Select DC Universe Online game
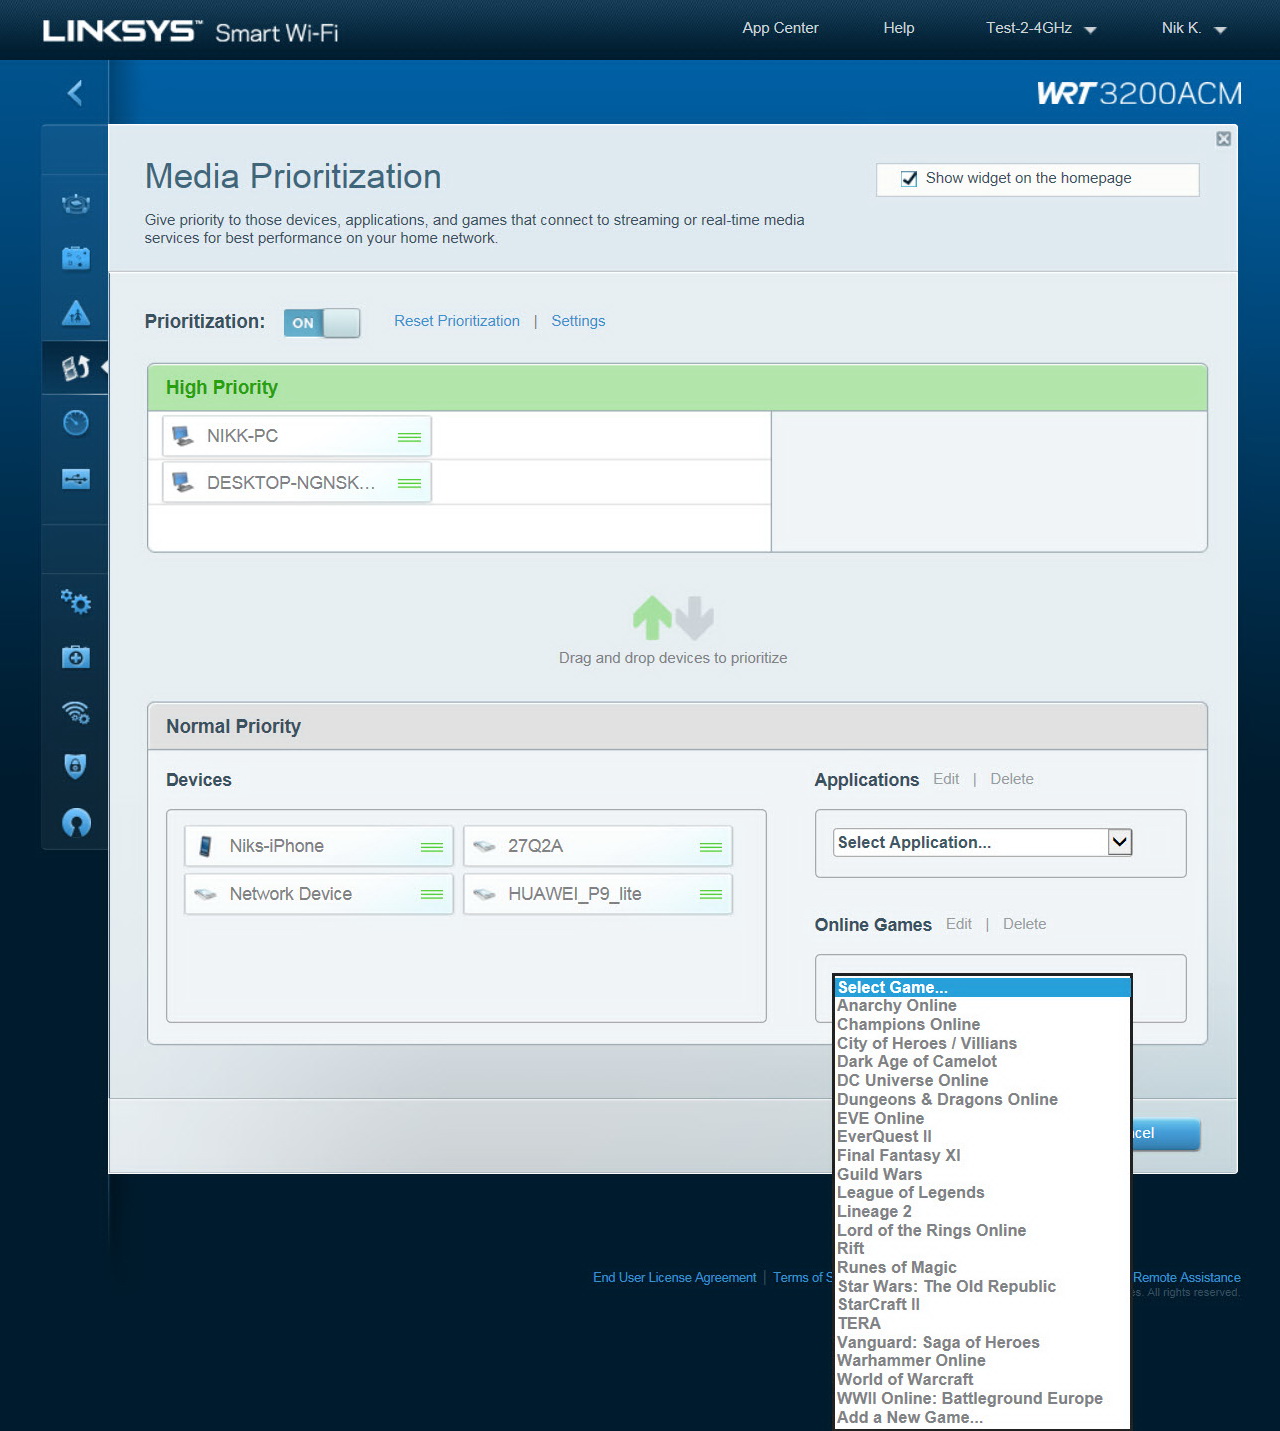 tap(983, 1080)
